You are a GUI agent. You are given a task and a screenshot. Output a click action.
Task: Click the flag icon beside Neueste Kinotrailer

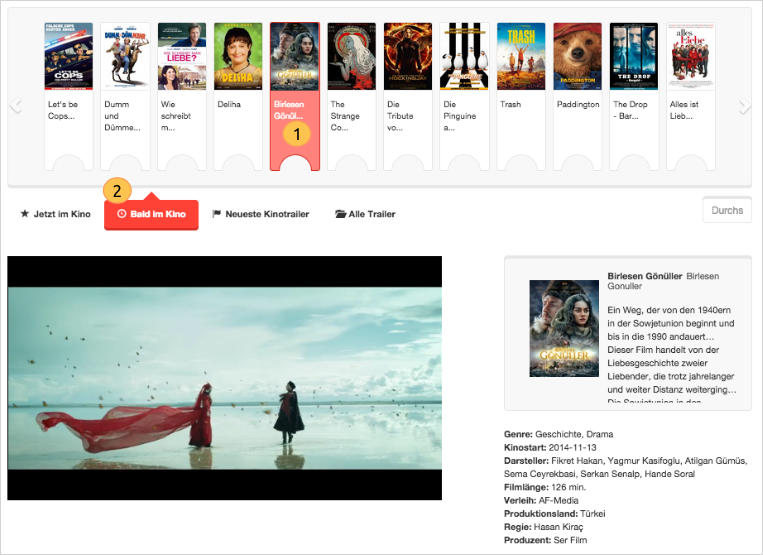coord(217,214)
